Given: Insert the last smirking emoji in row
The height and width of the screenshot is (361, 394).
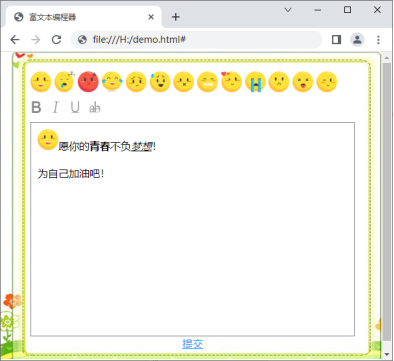Looking at the screenshot, I should [327, 82].
